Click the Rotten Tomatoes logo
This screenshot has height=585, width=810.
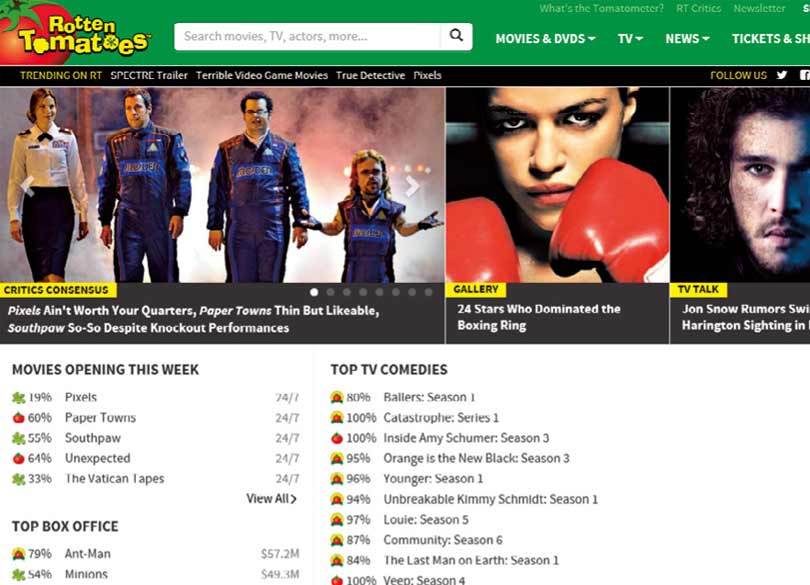click(x=75, y=34)
